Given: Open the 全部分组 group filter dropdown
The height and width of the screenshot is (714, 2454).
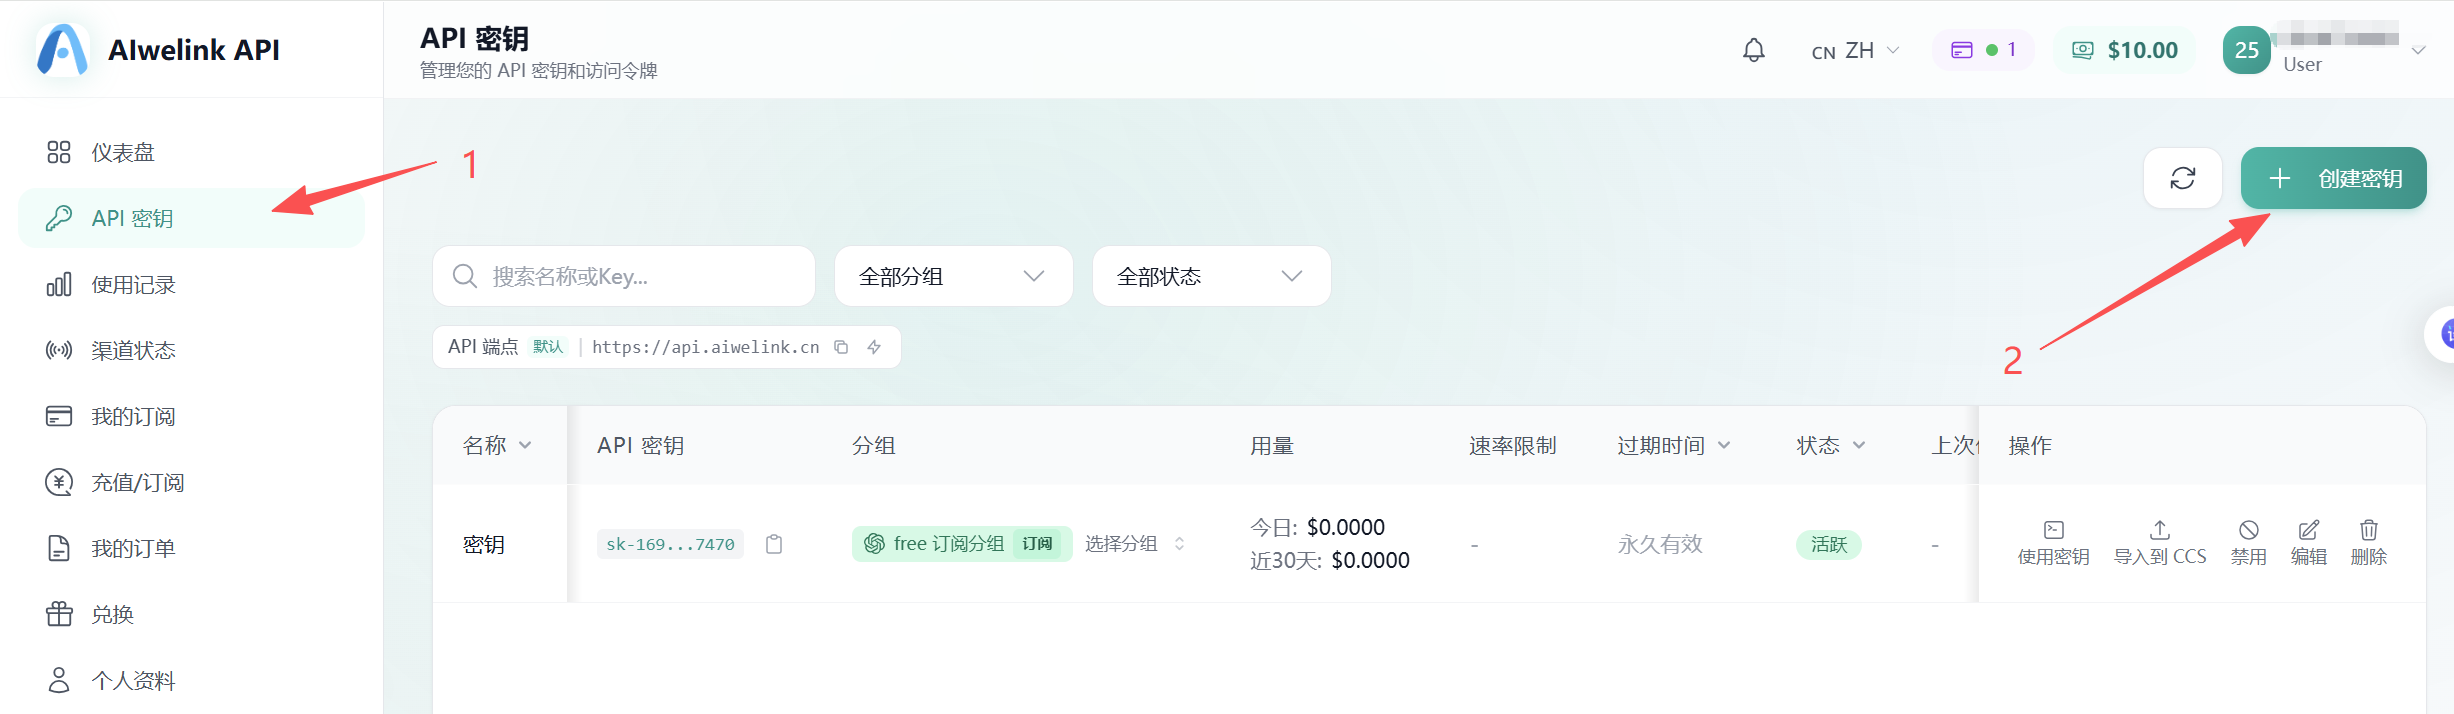Looking at the screenshot, I should coord(953,276).
